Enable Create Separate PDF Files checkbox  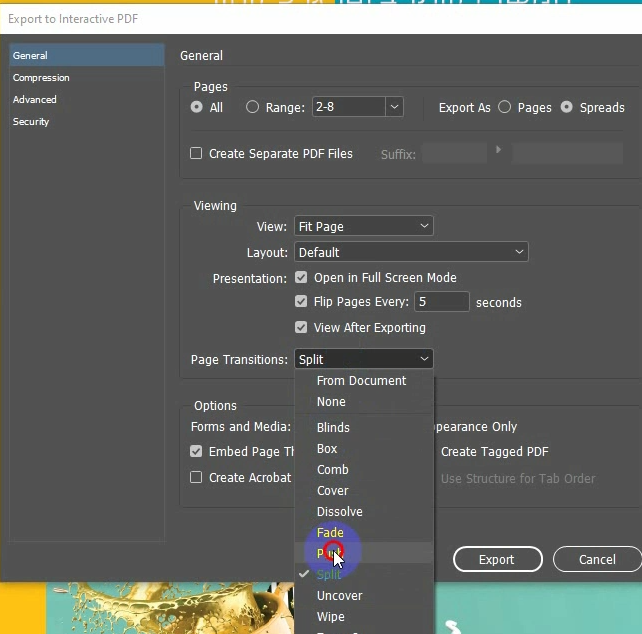(197, 153)
